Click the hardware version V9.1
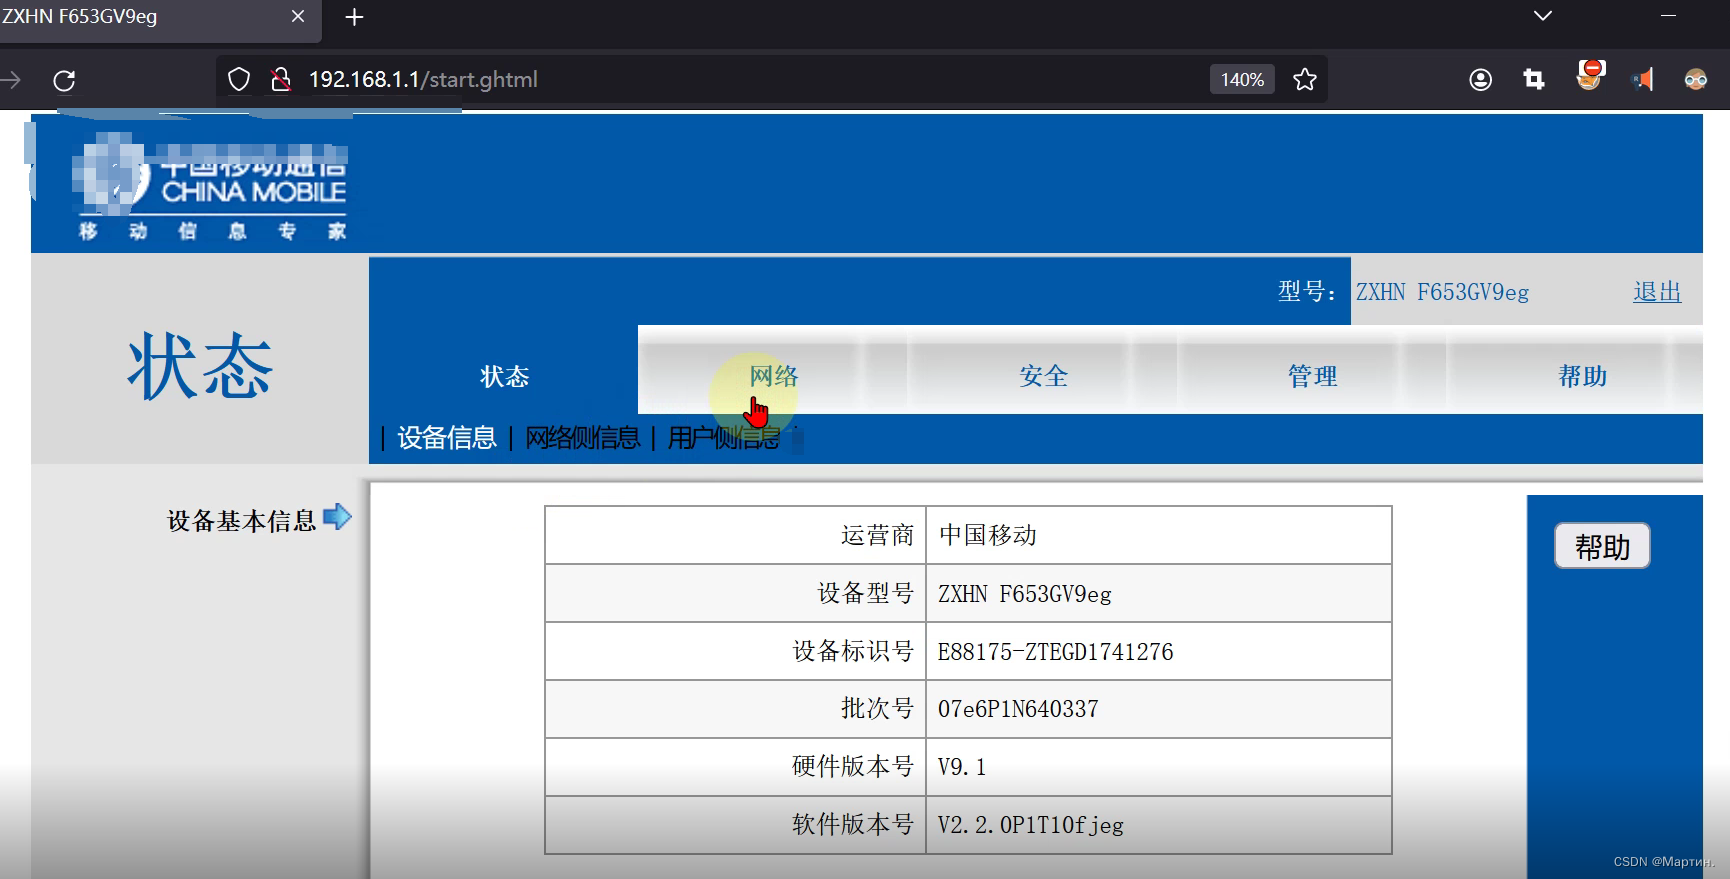Screen dimensions: 1730x879 tap(962, 767)
